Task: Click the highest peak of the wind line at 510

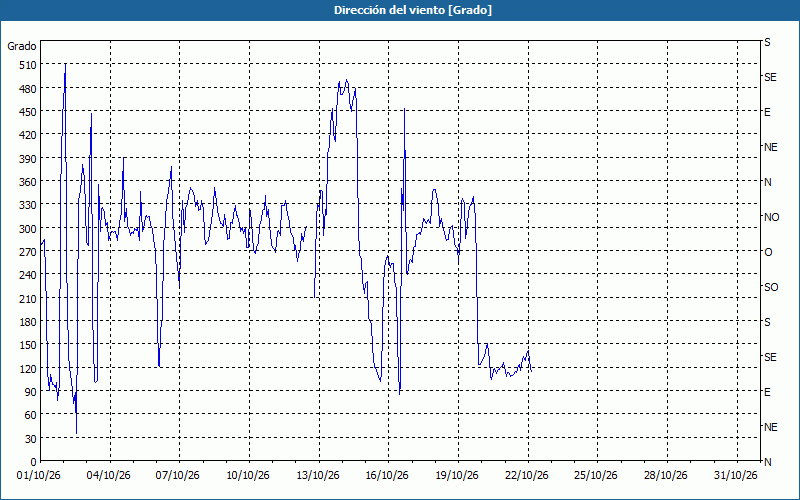Action: tap(65, 65)
